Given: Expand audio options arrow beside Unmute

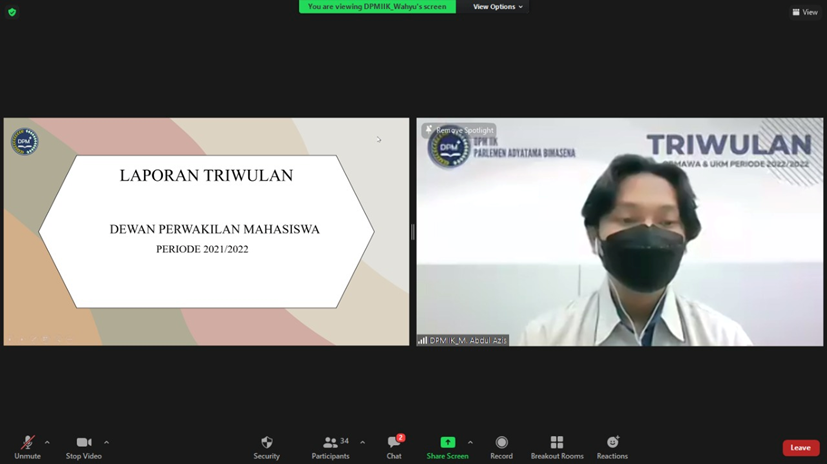Looking at the screenshot, I should tap(47, 442).
